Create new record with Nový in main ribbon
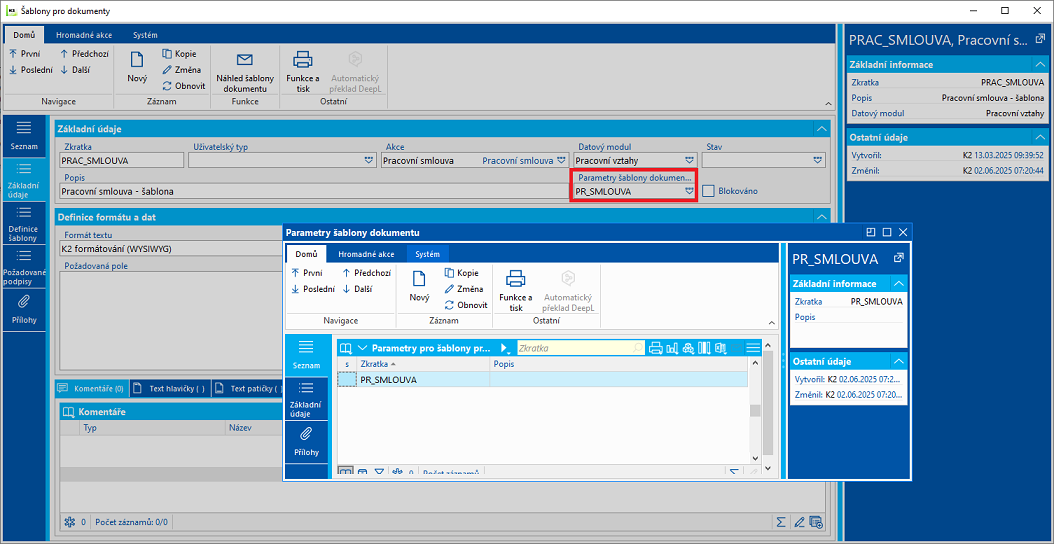The image size is (1054, 544). pyautogui.click(x=137, y=68)
